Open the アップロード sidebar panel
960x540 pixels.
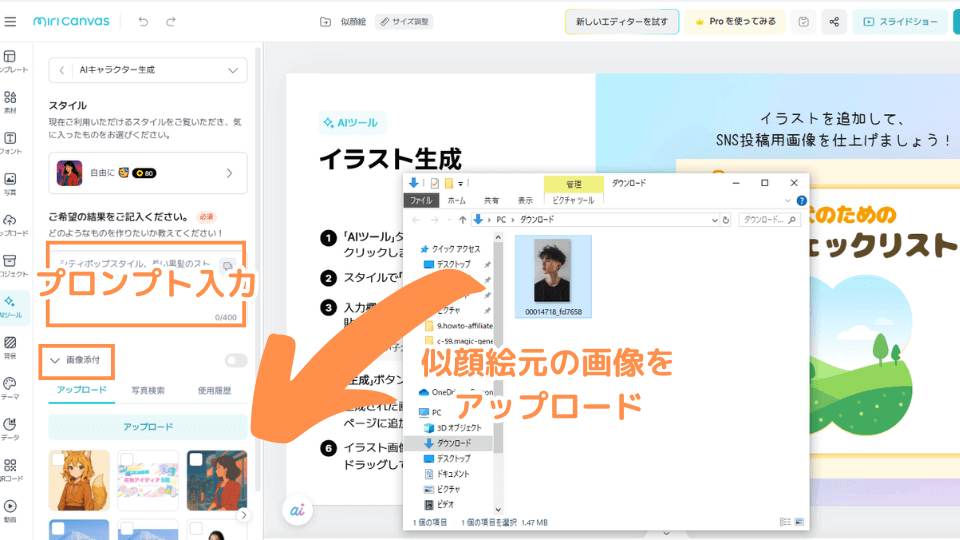[10, 225]
